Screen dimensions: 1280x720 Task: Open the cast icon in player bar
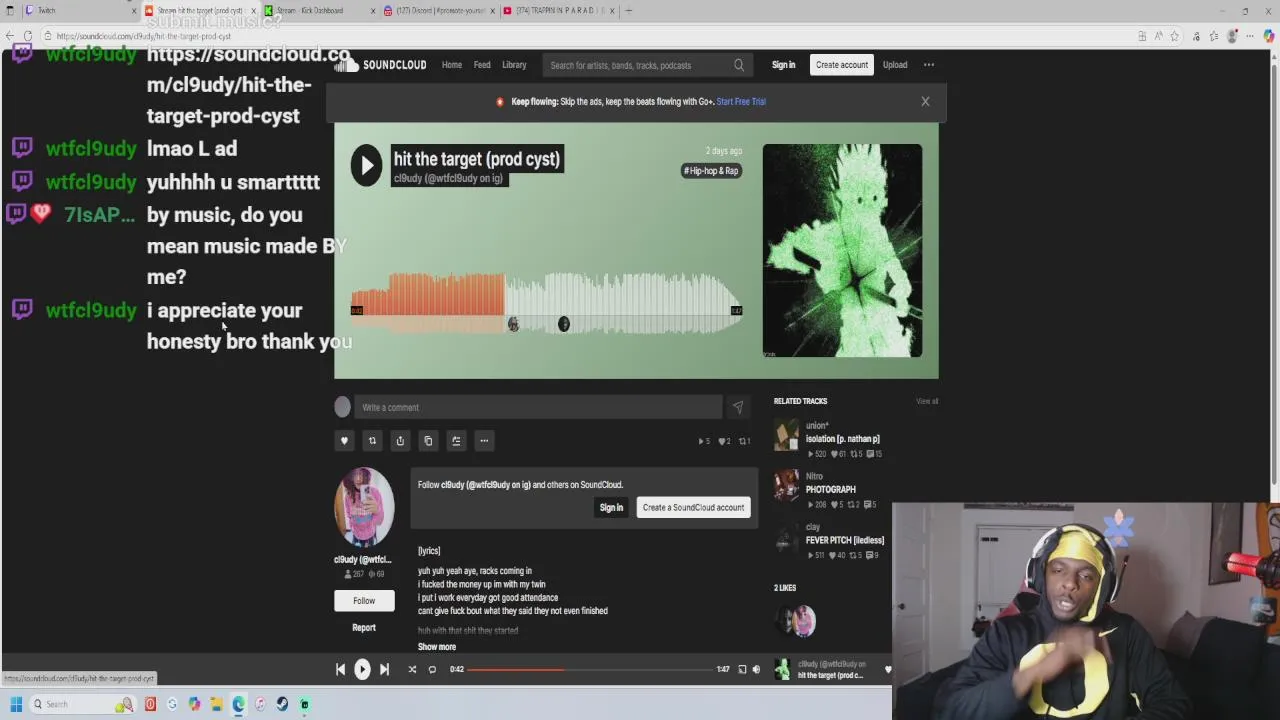tap(742, 669)
